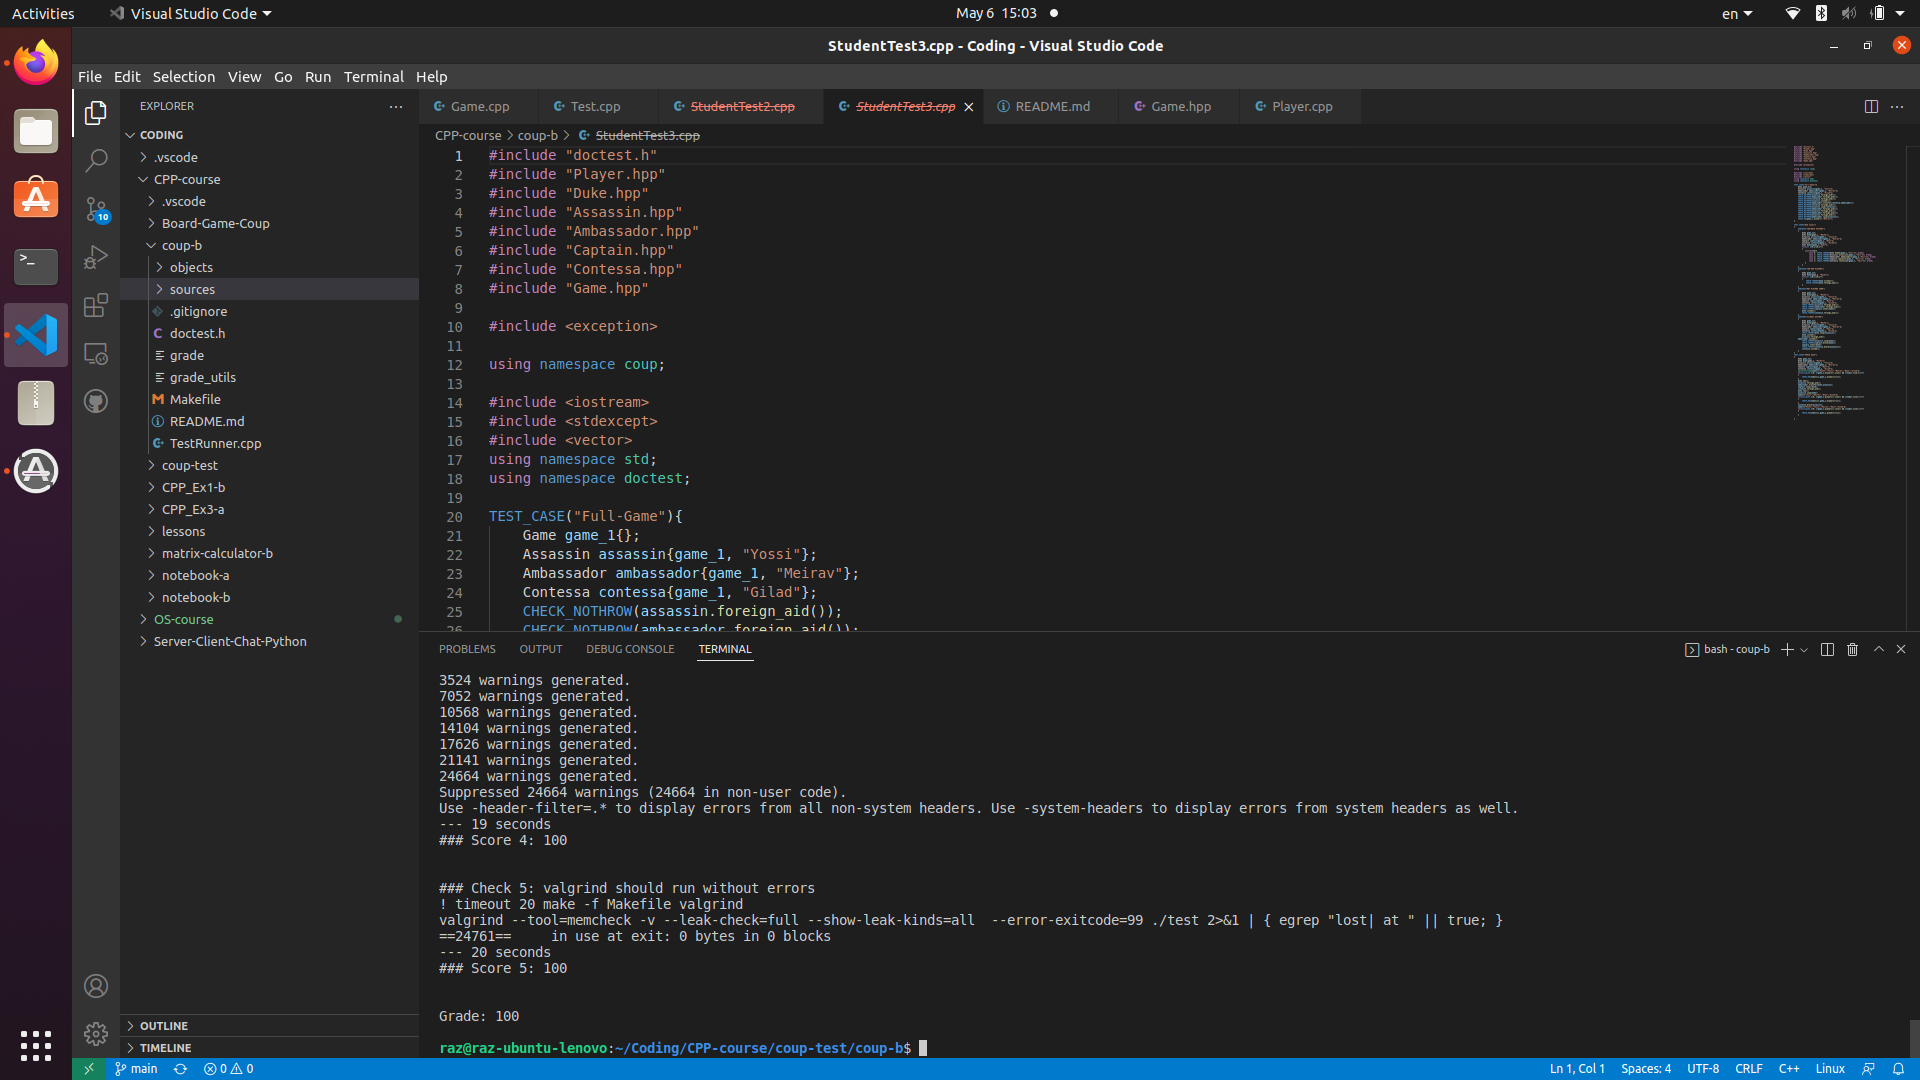Image resolution: width=1920 pixels, height=1080 pixels.
Task: Click coup-b in the breadcrumb bar
Action: coord(537,135)
